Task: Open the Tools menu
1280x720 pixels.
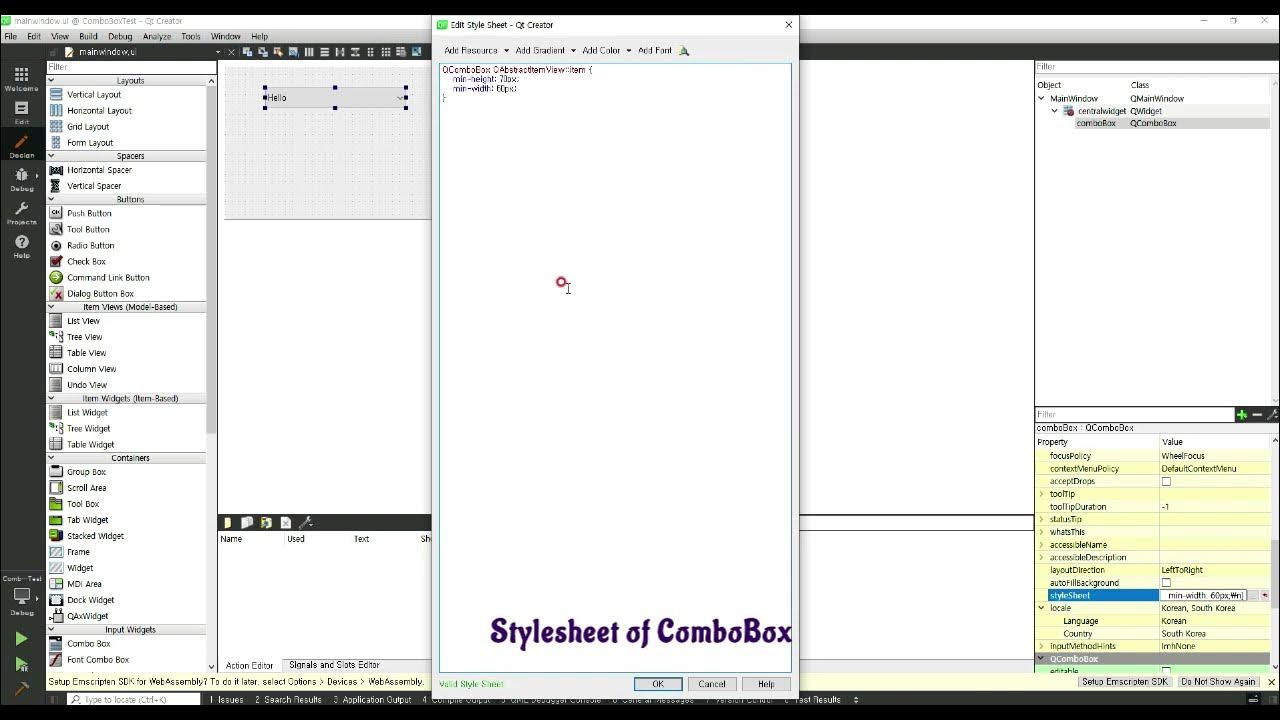Action: click(190, 36)
